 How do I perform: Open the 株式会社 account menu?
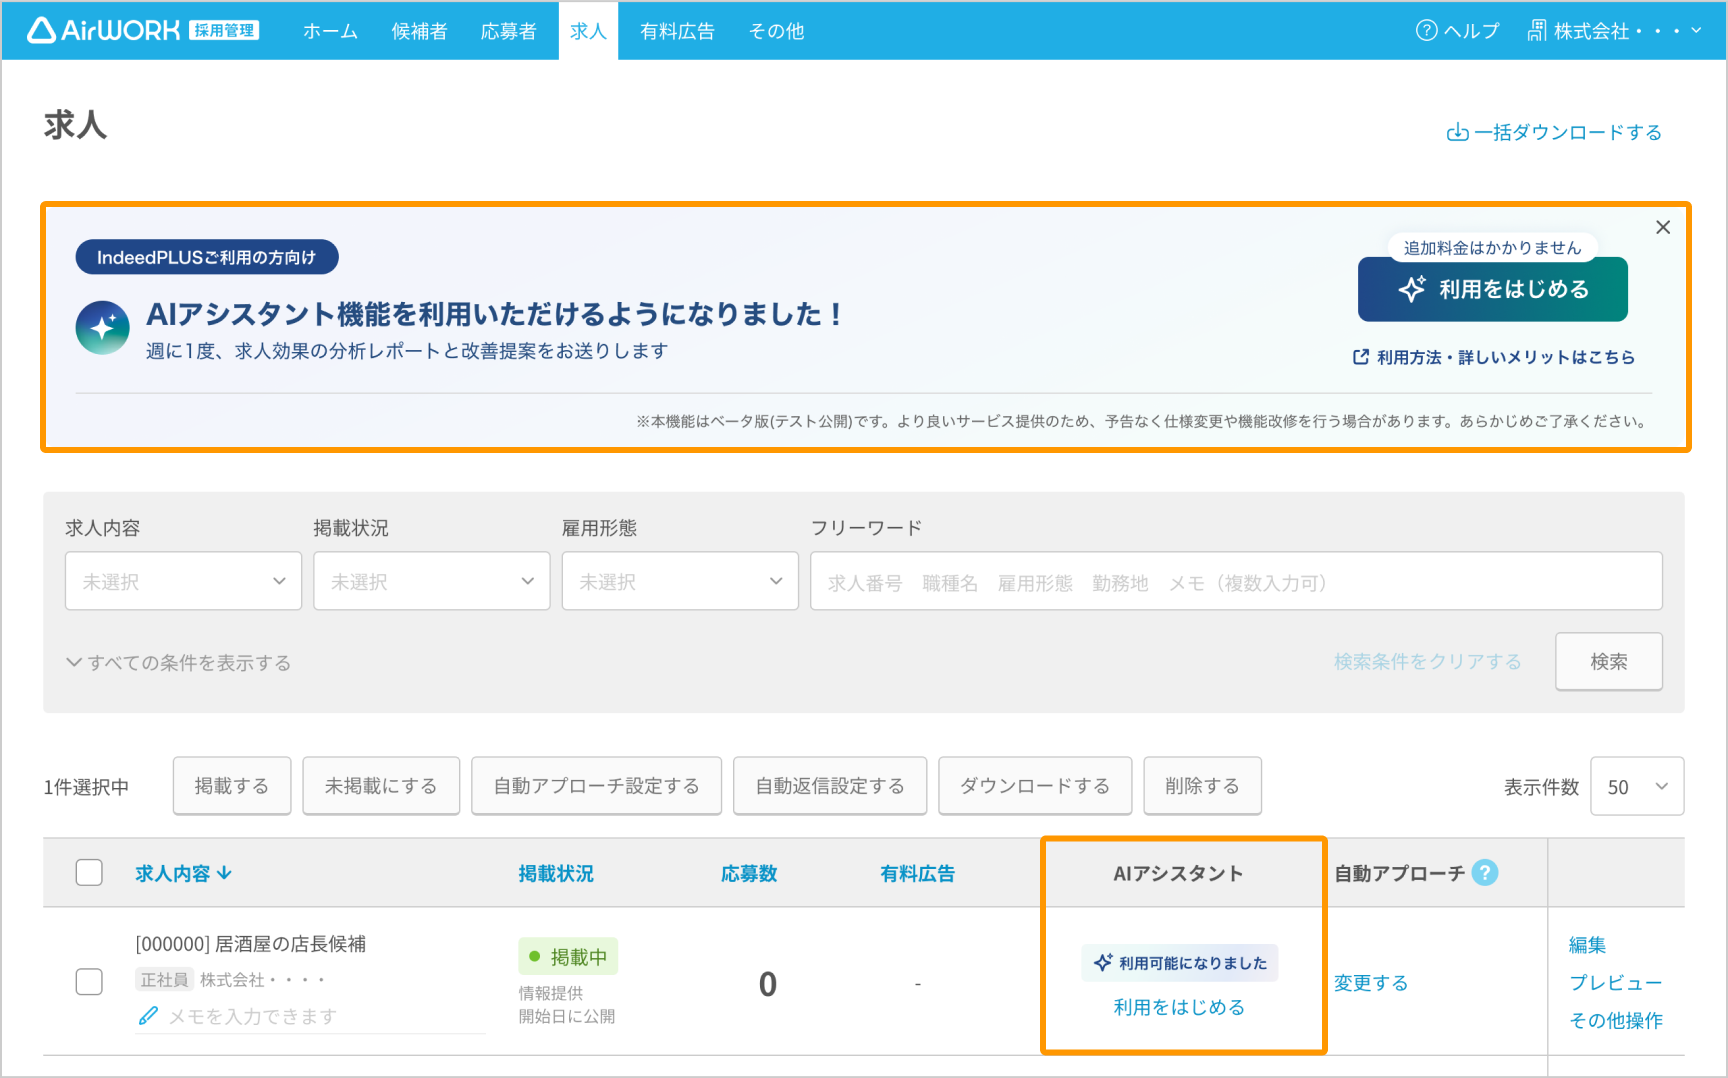pyautogui.click(x=1614, y=31)
